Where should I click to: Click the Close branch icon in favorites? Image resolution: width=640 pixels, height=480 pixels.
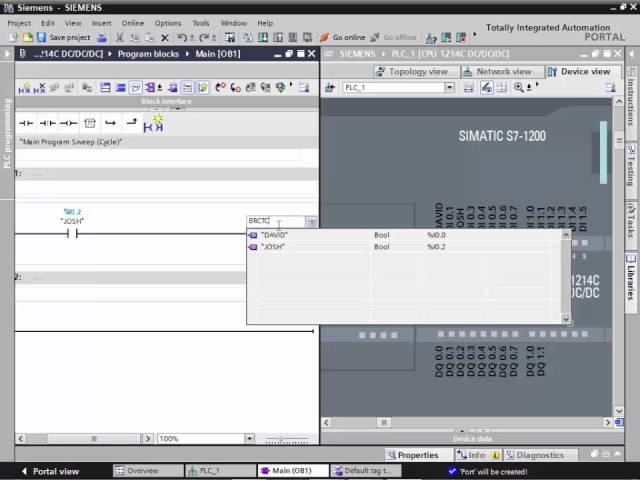click(x=131, y=122)
